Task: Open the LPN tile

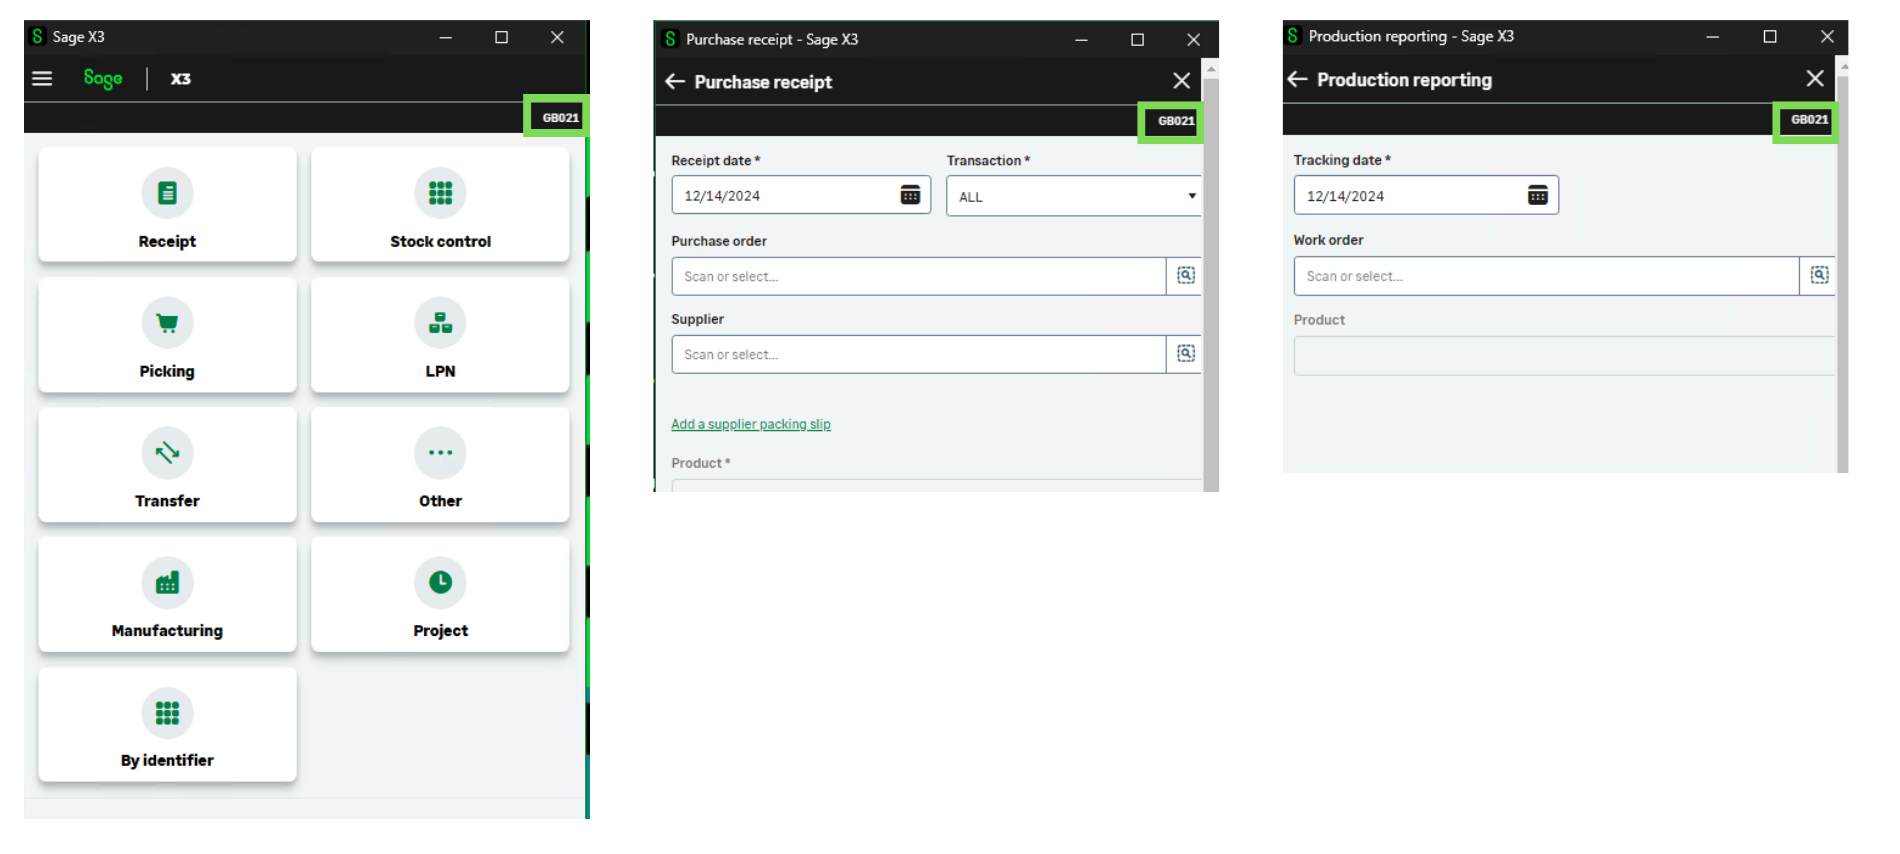Action: [440, 335]
